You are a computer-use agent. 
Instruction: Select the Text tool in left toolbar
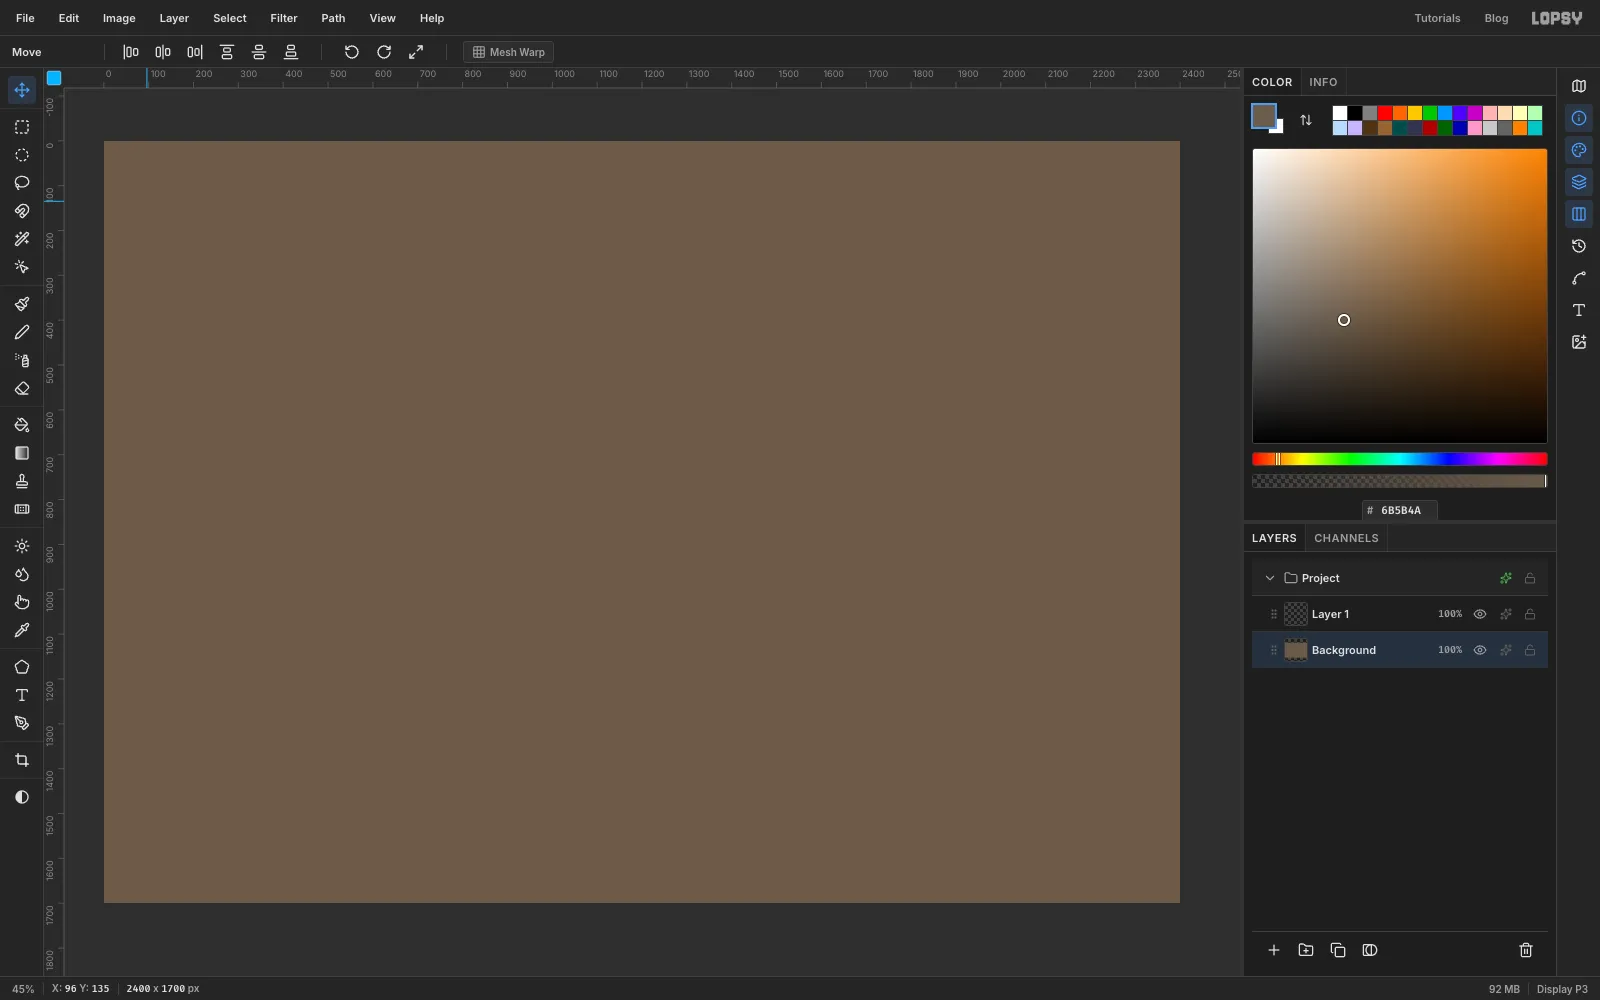[22, 695]
